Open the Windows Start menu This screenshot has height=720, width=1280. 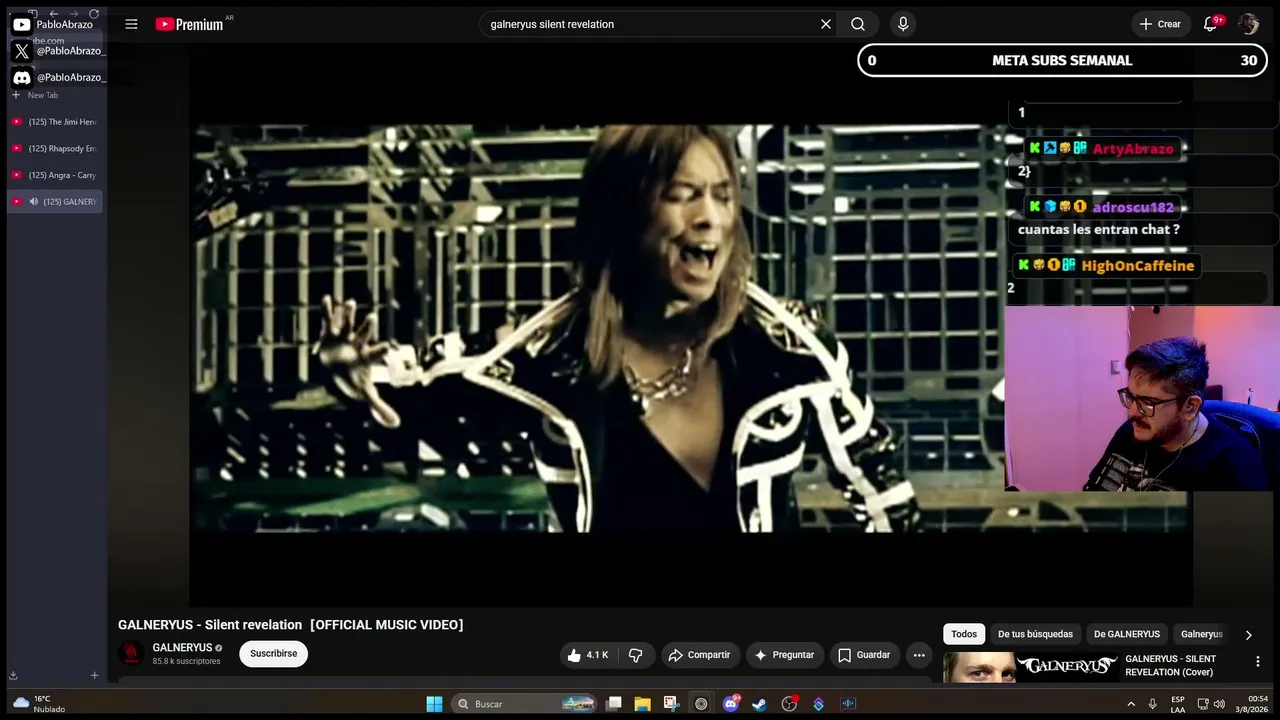(434, 704)
